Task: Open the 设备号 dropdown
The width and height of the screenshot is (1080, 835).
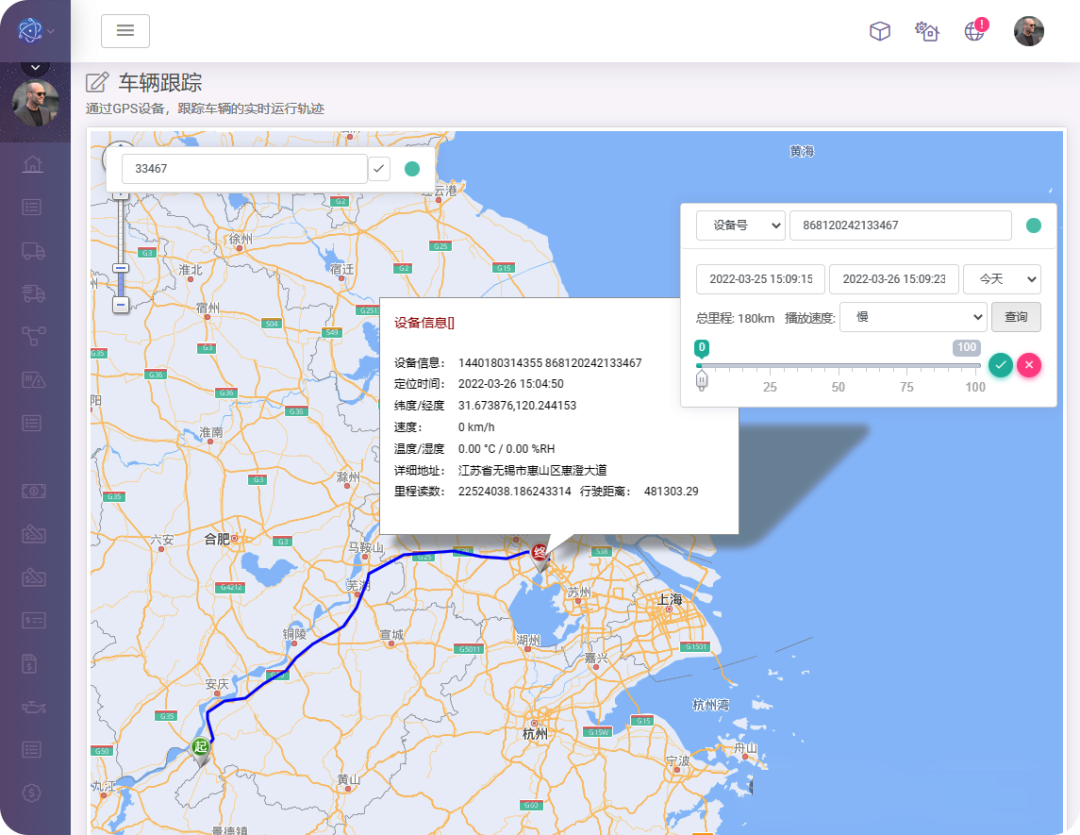Action: (x=740, y=226)
